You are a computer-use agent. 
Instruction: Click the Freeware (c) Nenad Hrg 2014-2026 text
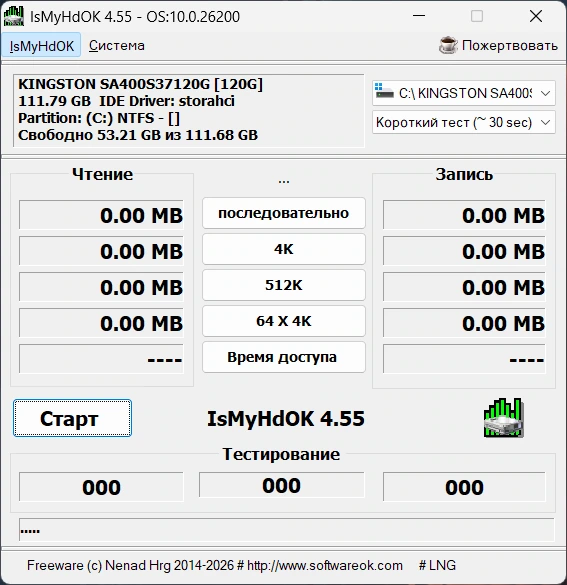[131, 565]
